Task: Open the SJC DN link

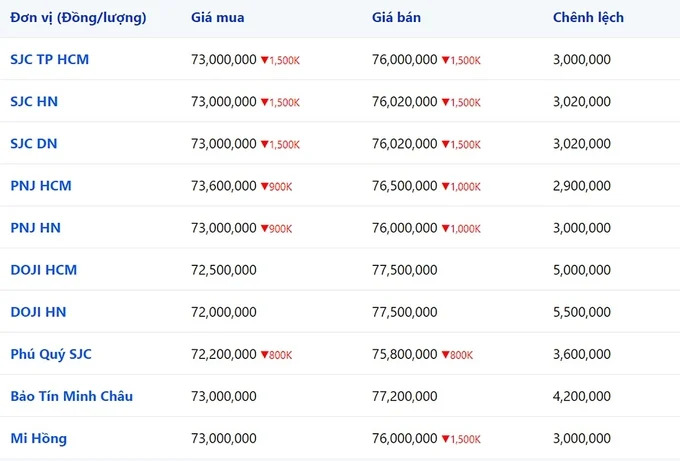Action: [x=34, y=144]
